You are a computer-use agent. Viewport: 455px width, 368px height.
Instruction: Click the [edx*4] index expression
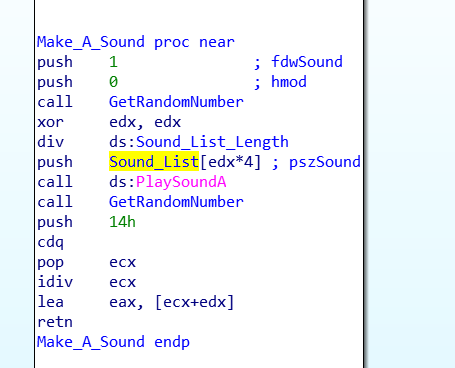pos(230,162)
